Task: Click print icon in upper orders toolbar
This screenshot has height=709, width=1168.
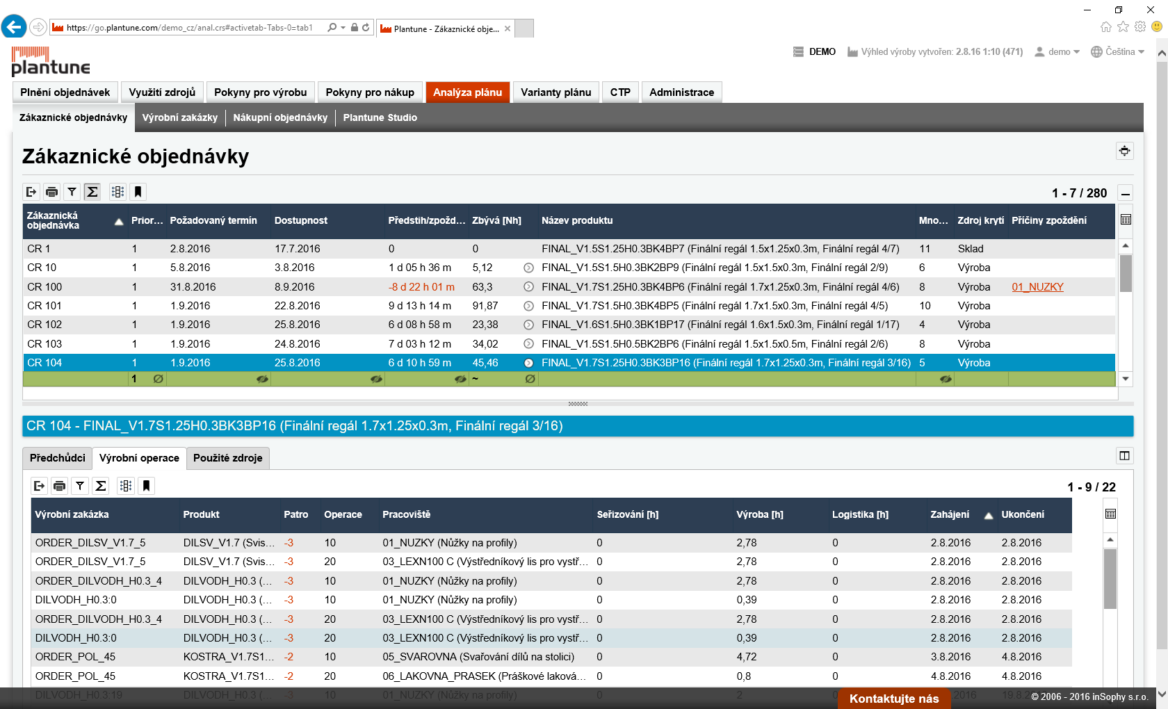Action: pos(52,192)
